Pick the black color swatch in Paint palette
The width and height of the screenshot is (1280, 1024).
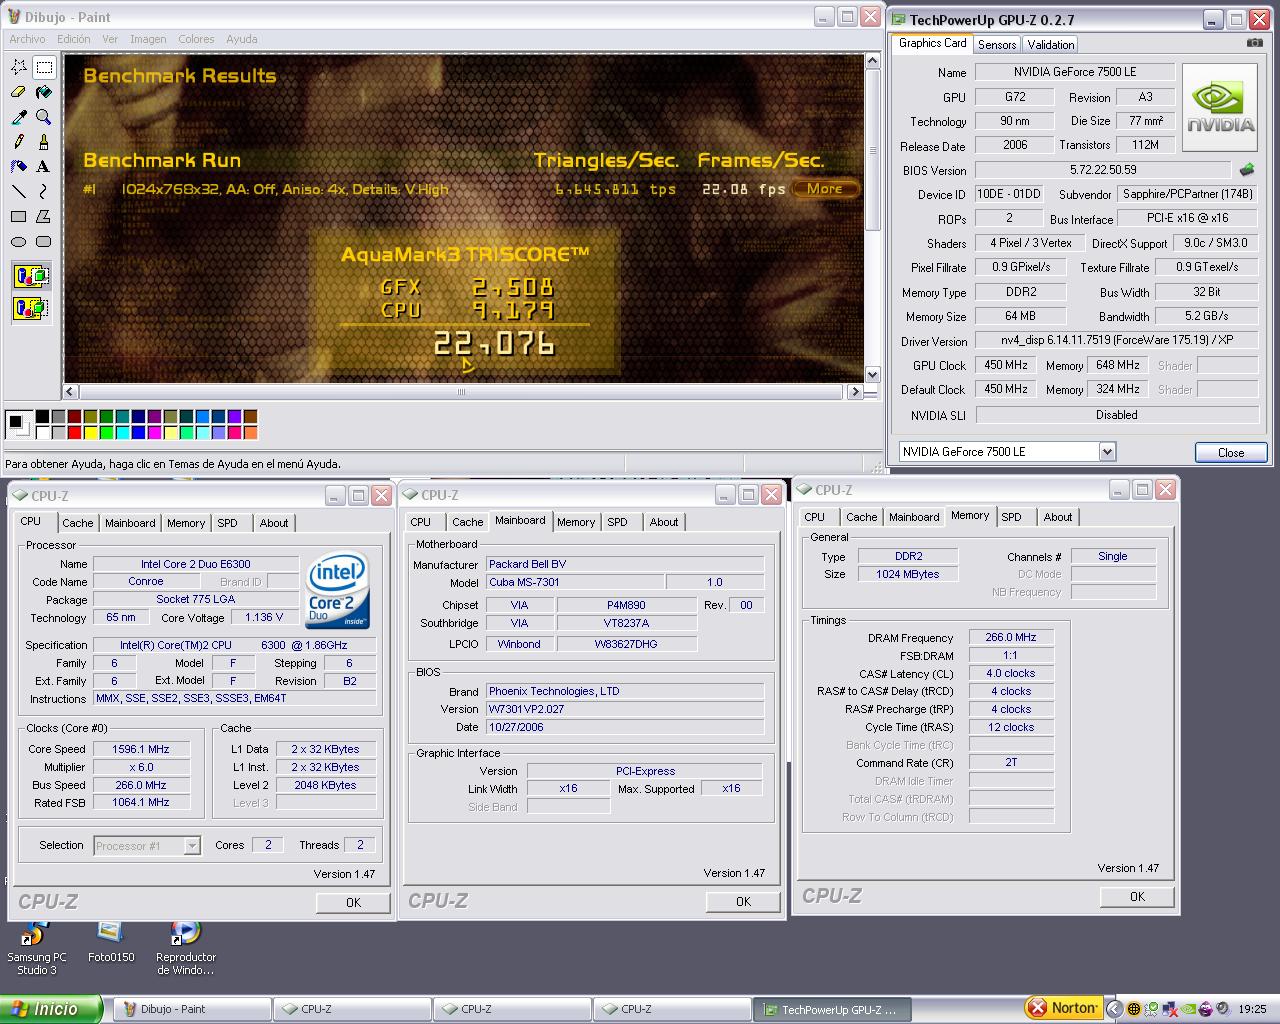43,417
